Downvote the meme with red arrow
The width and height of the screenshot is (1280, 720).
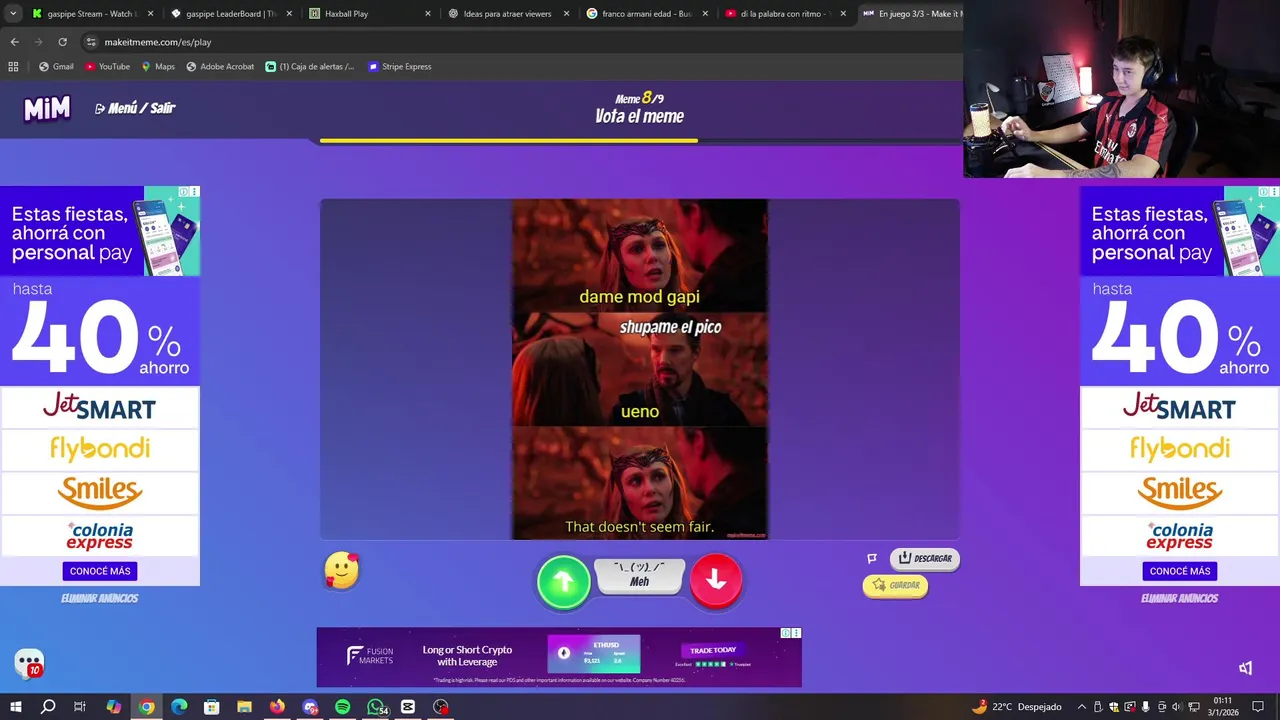(716, 580)
